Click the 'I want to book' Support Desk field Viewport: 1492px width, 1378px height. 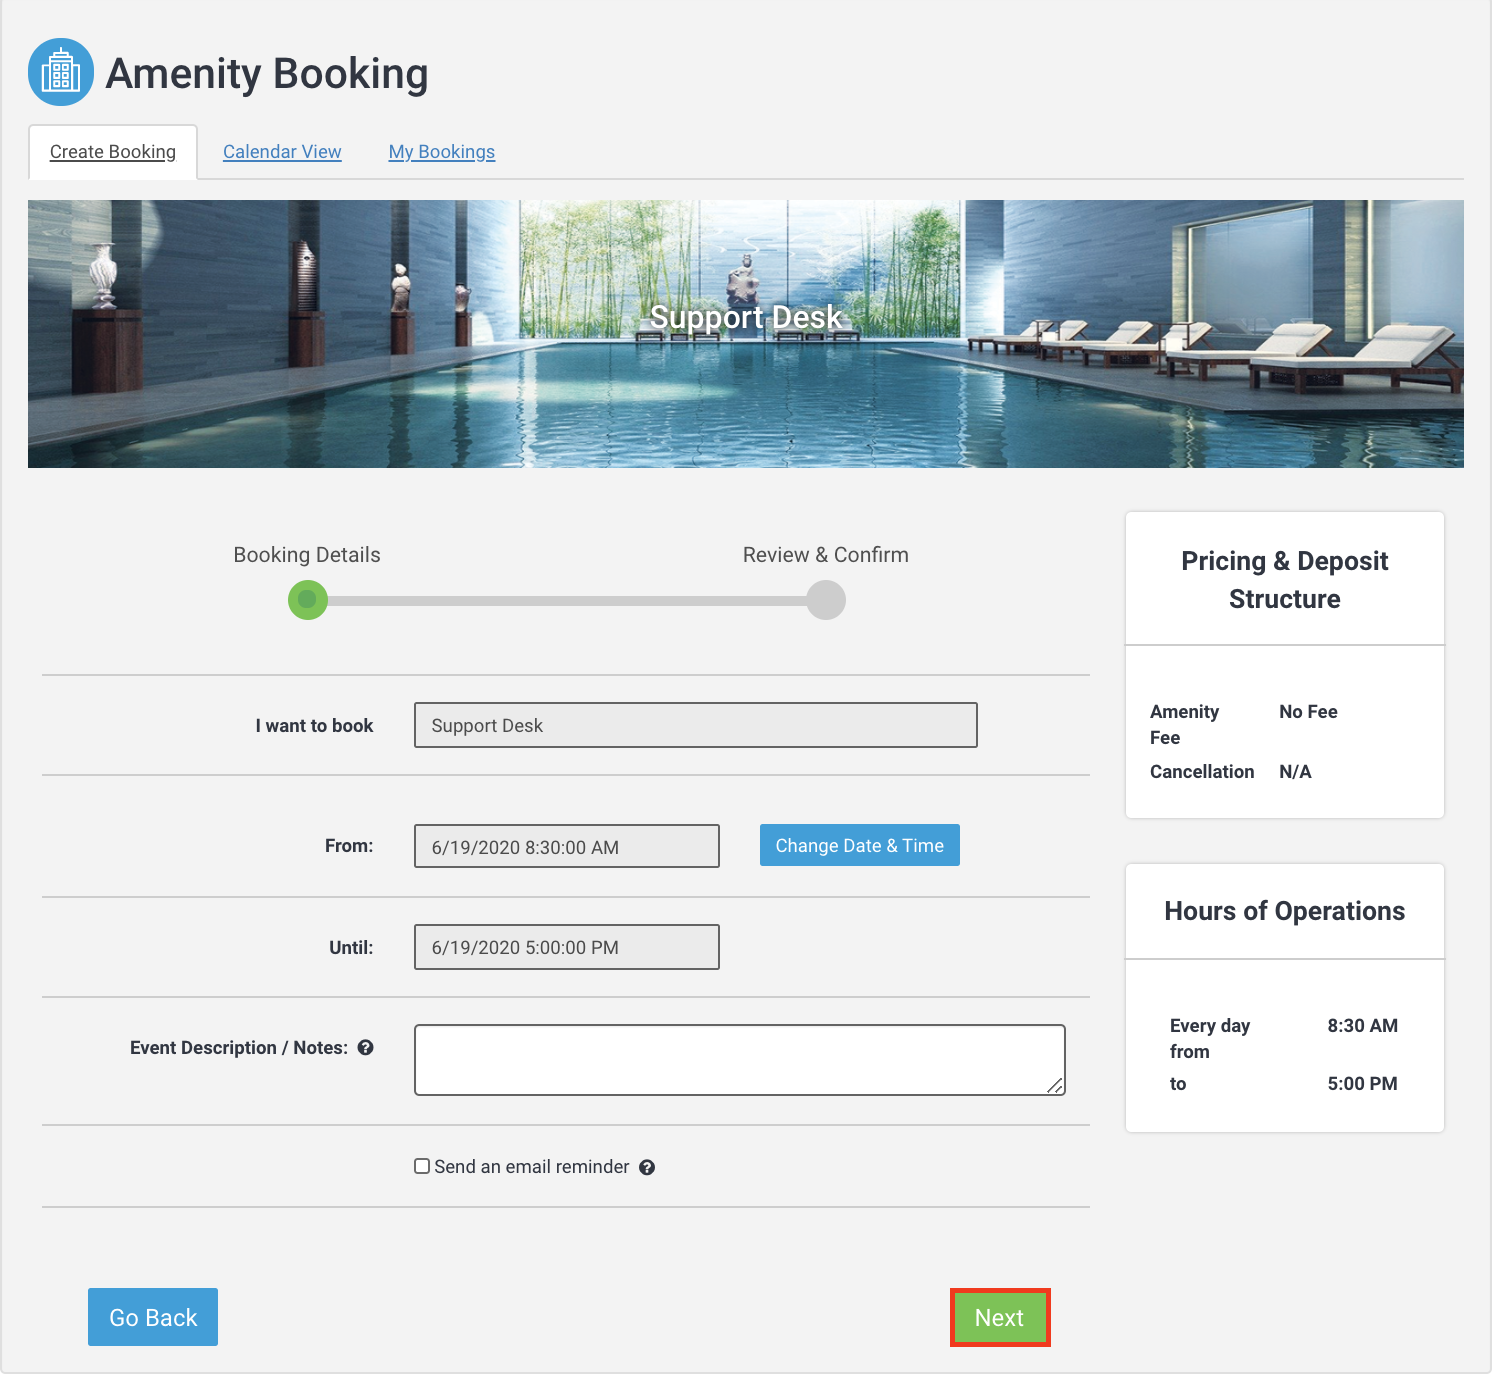[695, 725]
